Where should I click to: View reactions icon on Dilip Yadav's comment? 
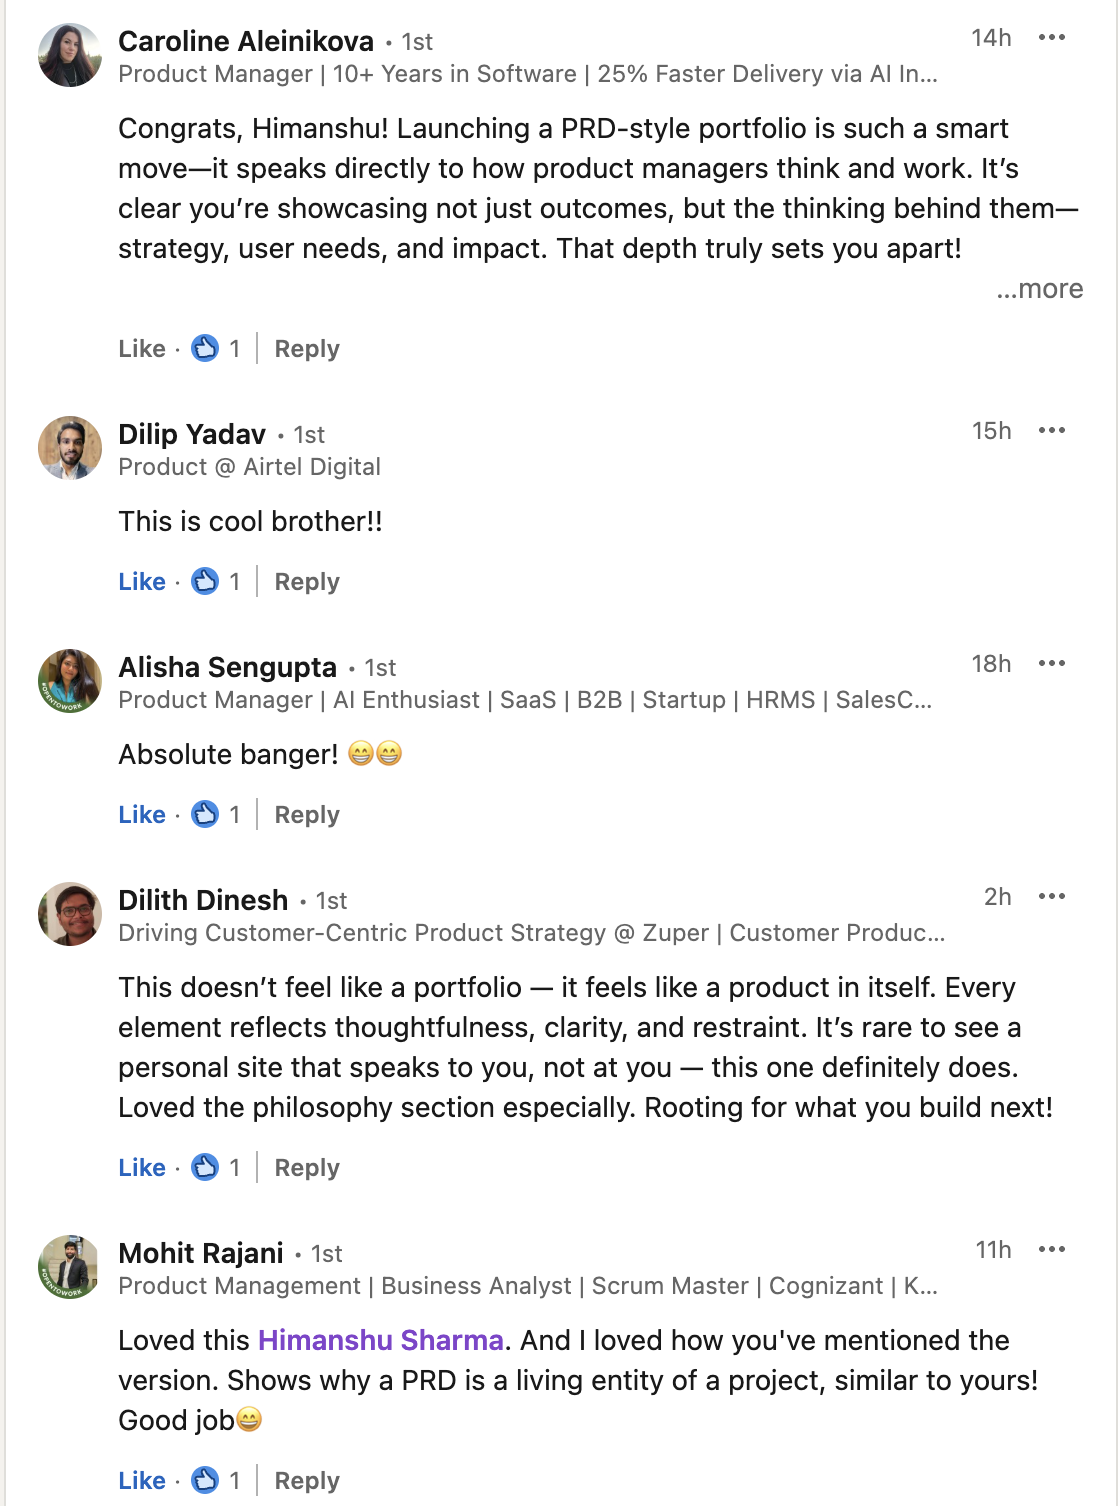tap(205, 581)
